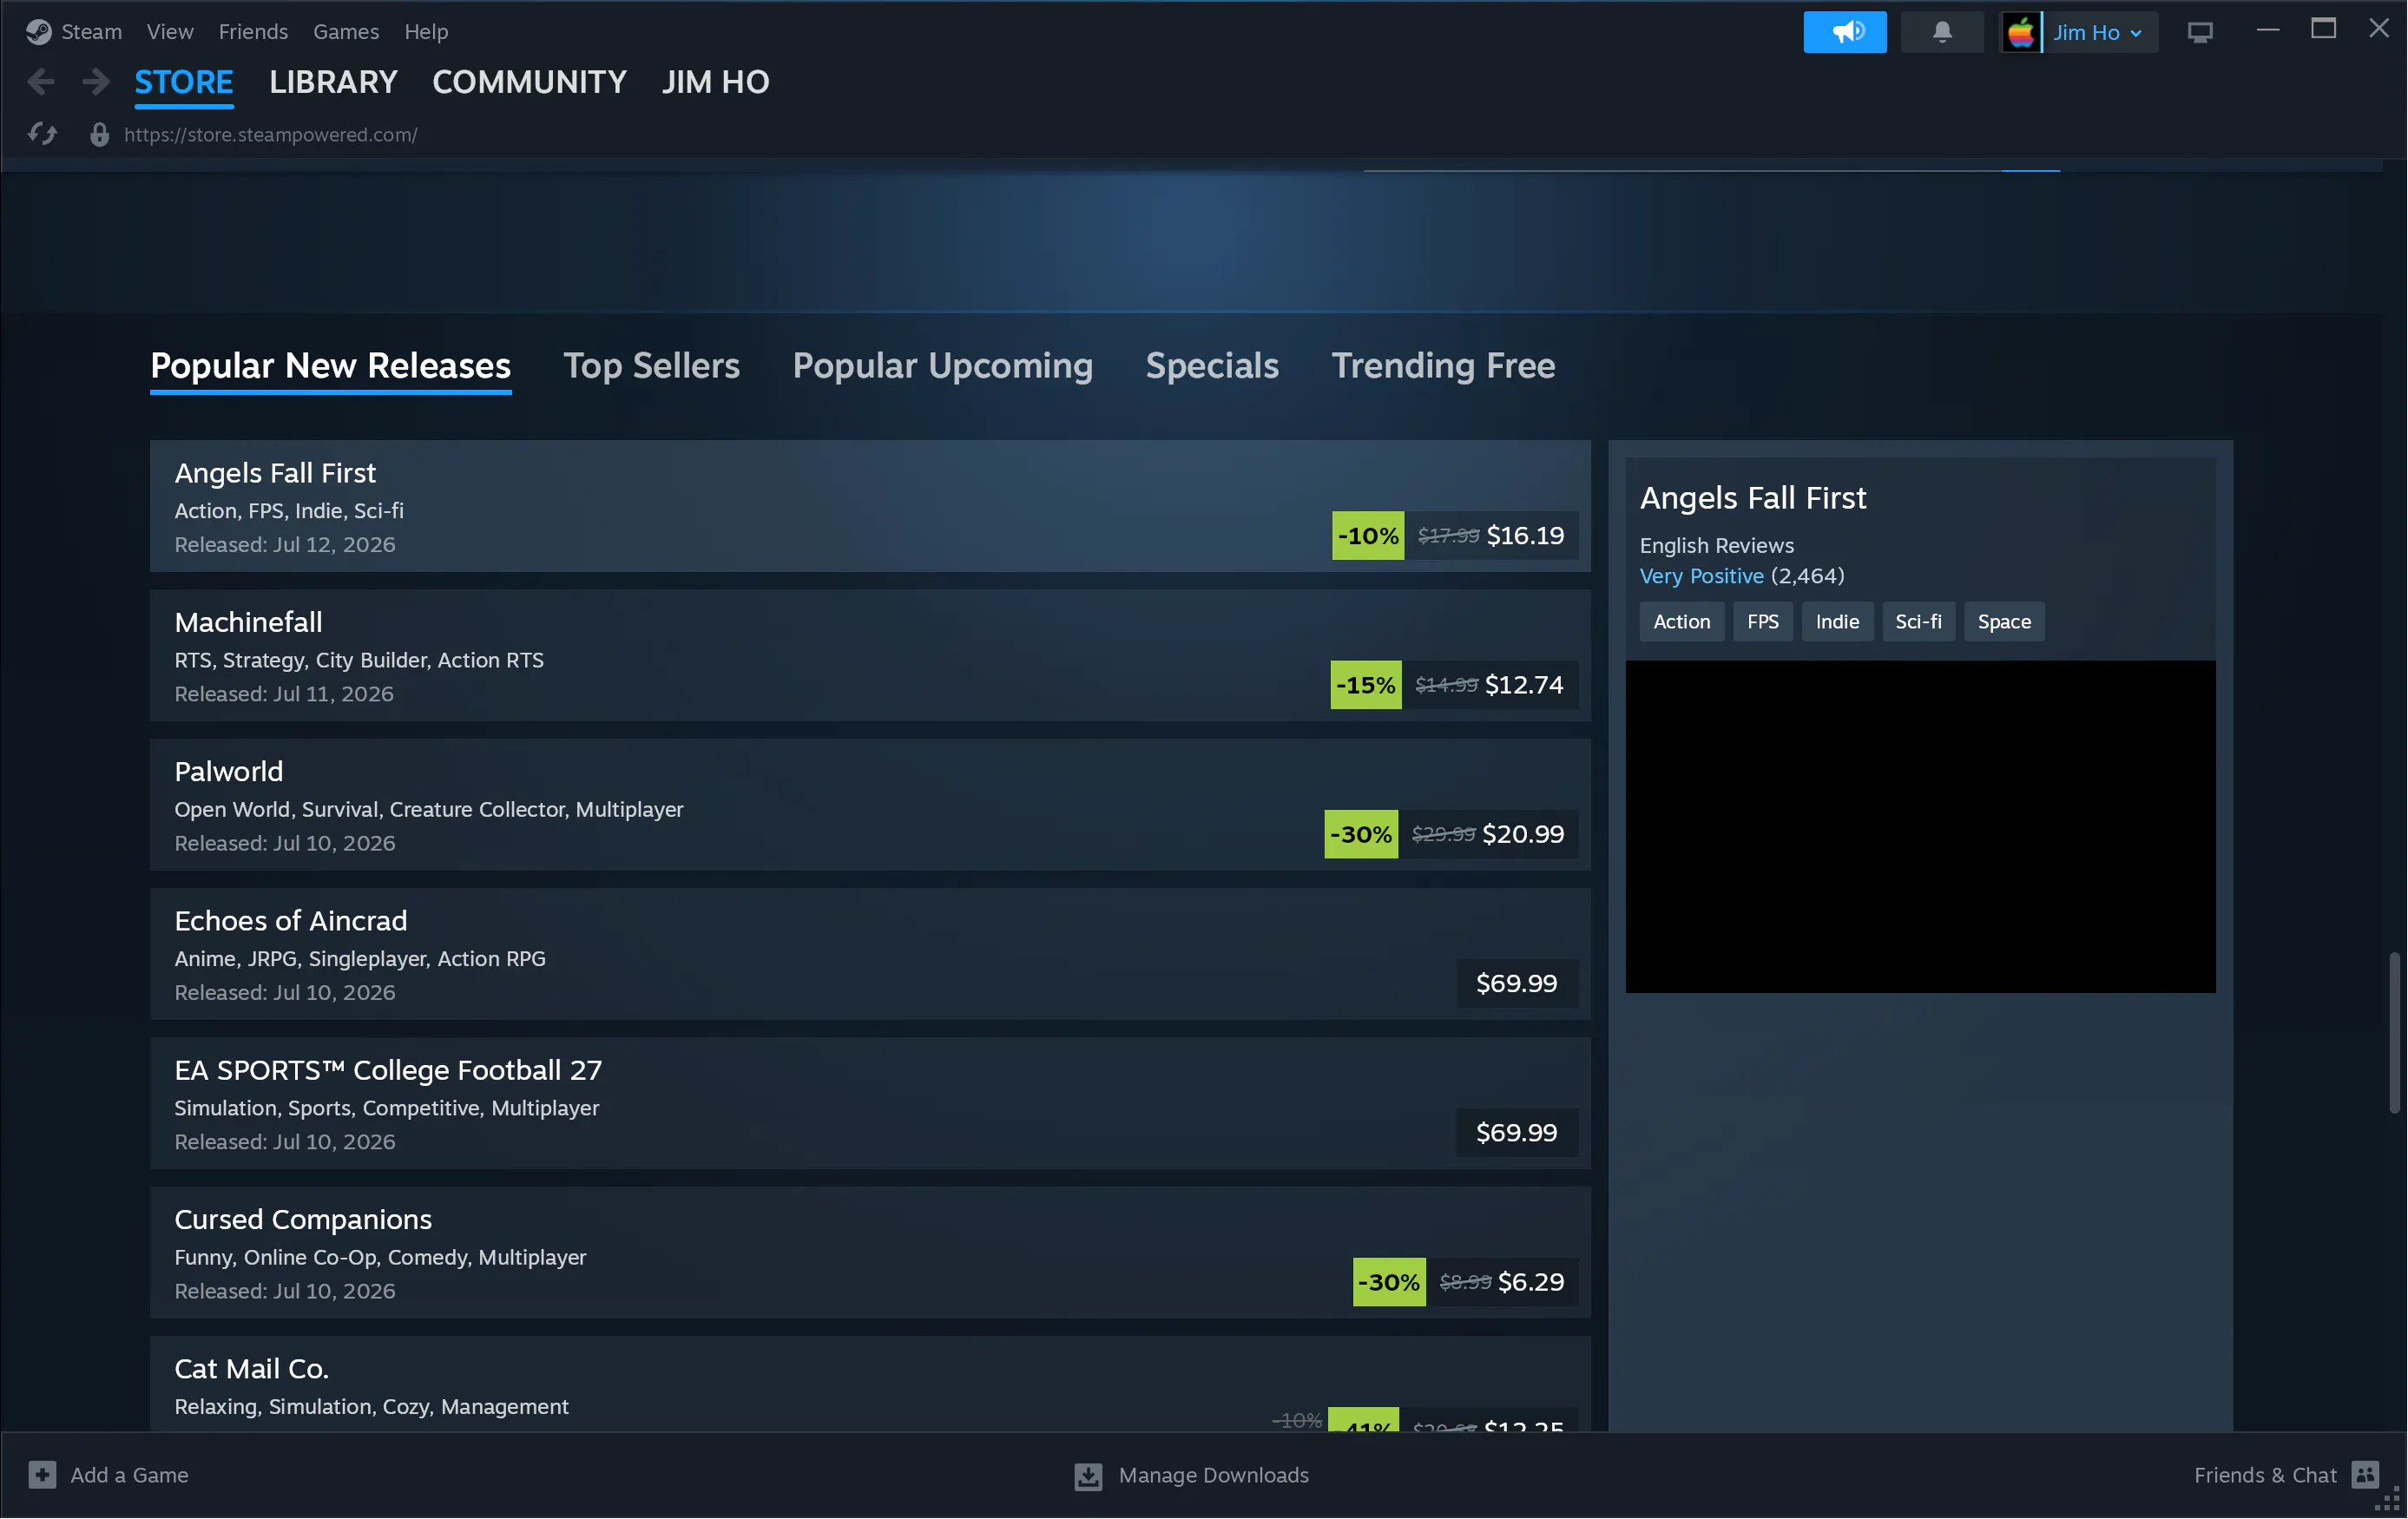Screen dimensions: 2408x1519
Task: Click the Manage Downloads text label
Action: (1213, 1475)
